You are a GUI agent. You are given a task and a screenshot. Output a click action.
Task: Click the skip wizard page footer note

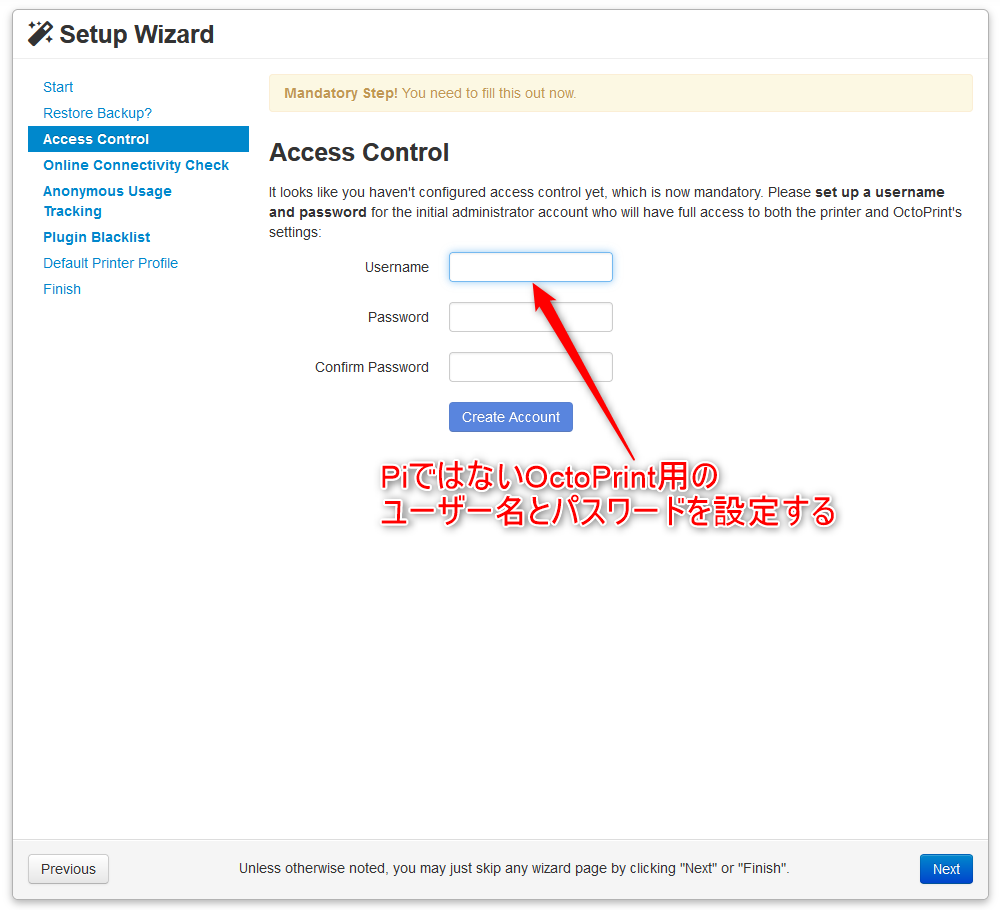click(x=514, y=869)
